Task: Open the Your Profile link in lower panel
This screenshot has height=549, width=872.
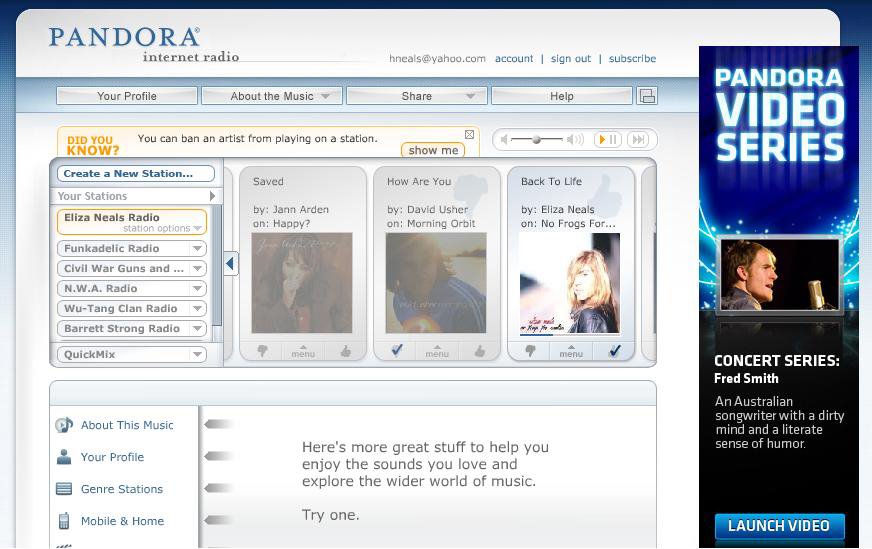Action: point(112,457)
